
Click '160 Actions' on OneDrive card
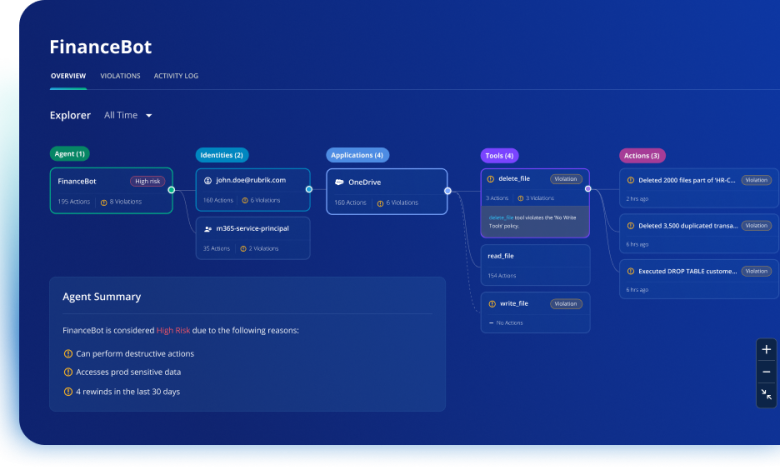tap(350, 203)
